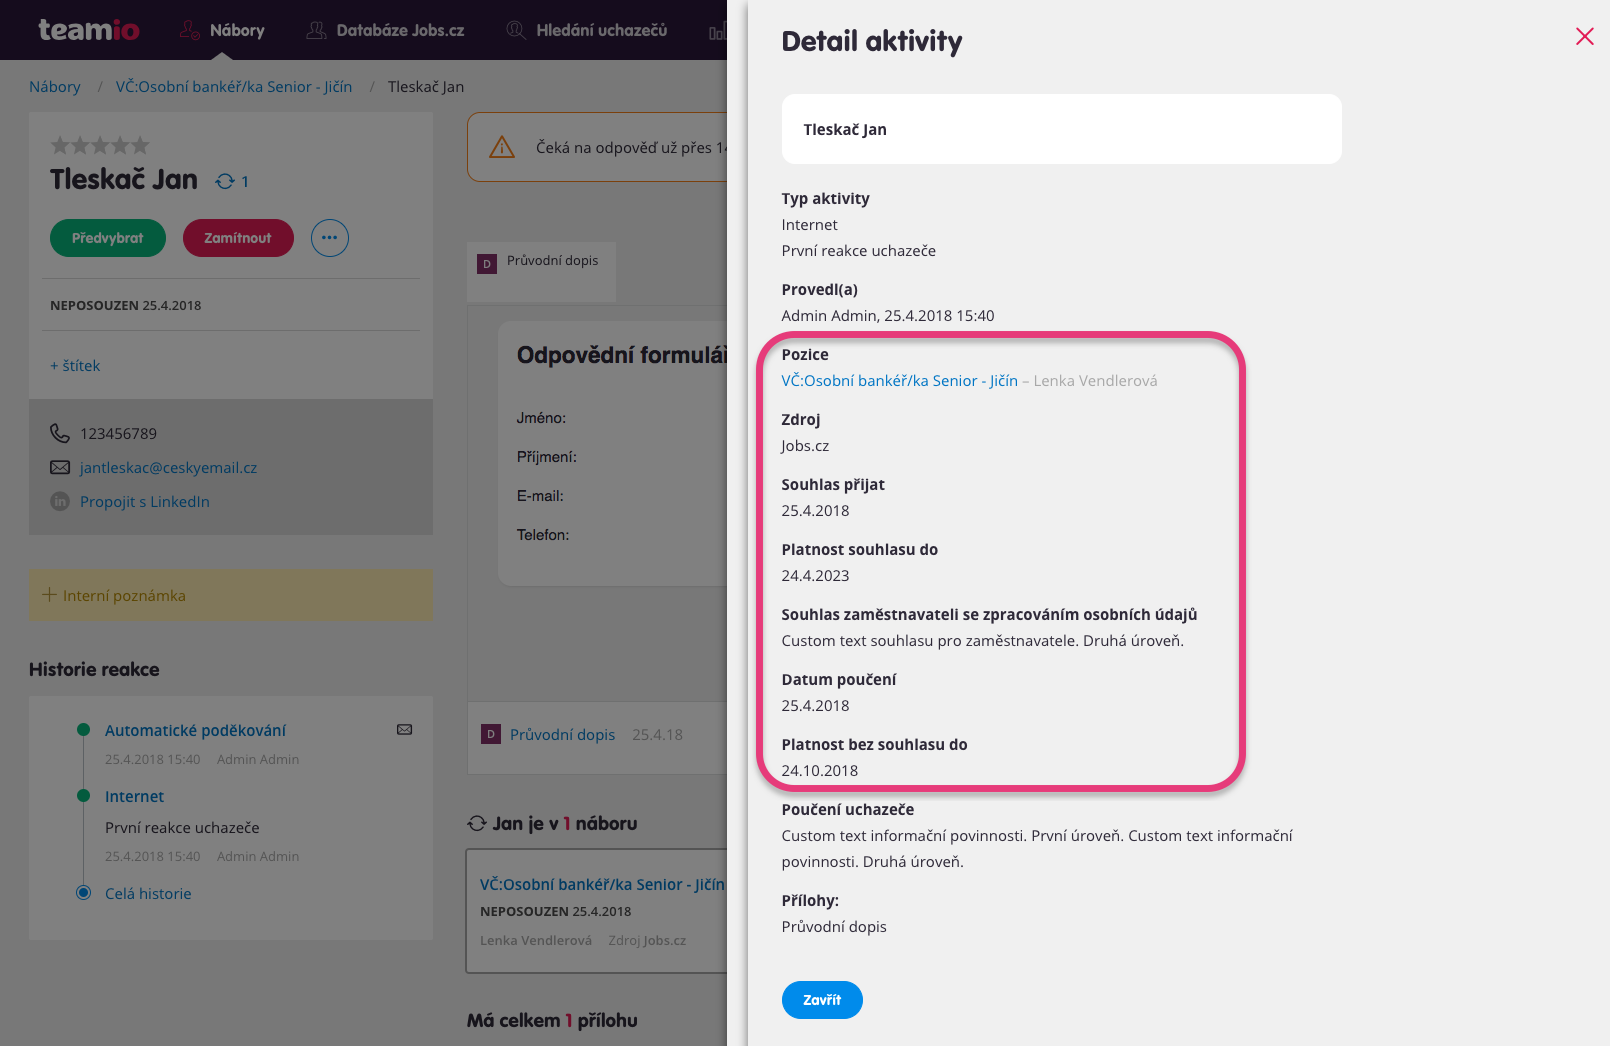Open the email jantleskac@ceskyemail.cz link
This screenshot has height=1046, width=1610.
[168, 468]
